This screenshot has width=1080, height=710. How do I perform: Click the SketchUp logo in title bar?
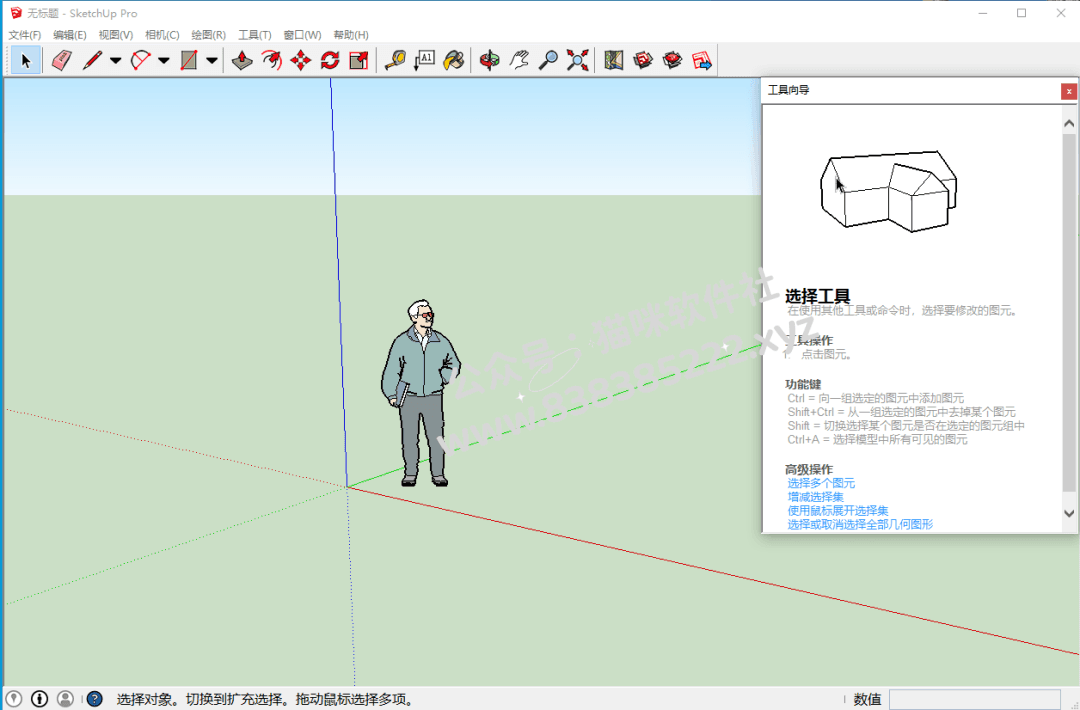pyautogui.click(x=16, y=12)
